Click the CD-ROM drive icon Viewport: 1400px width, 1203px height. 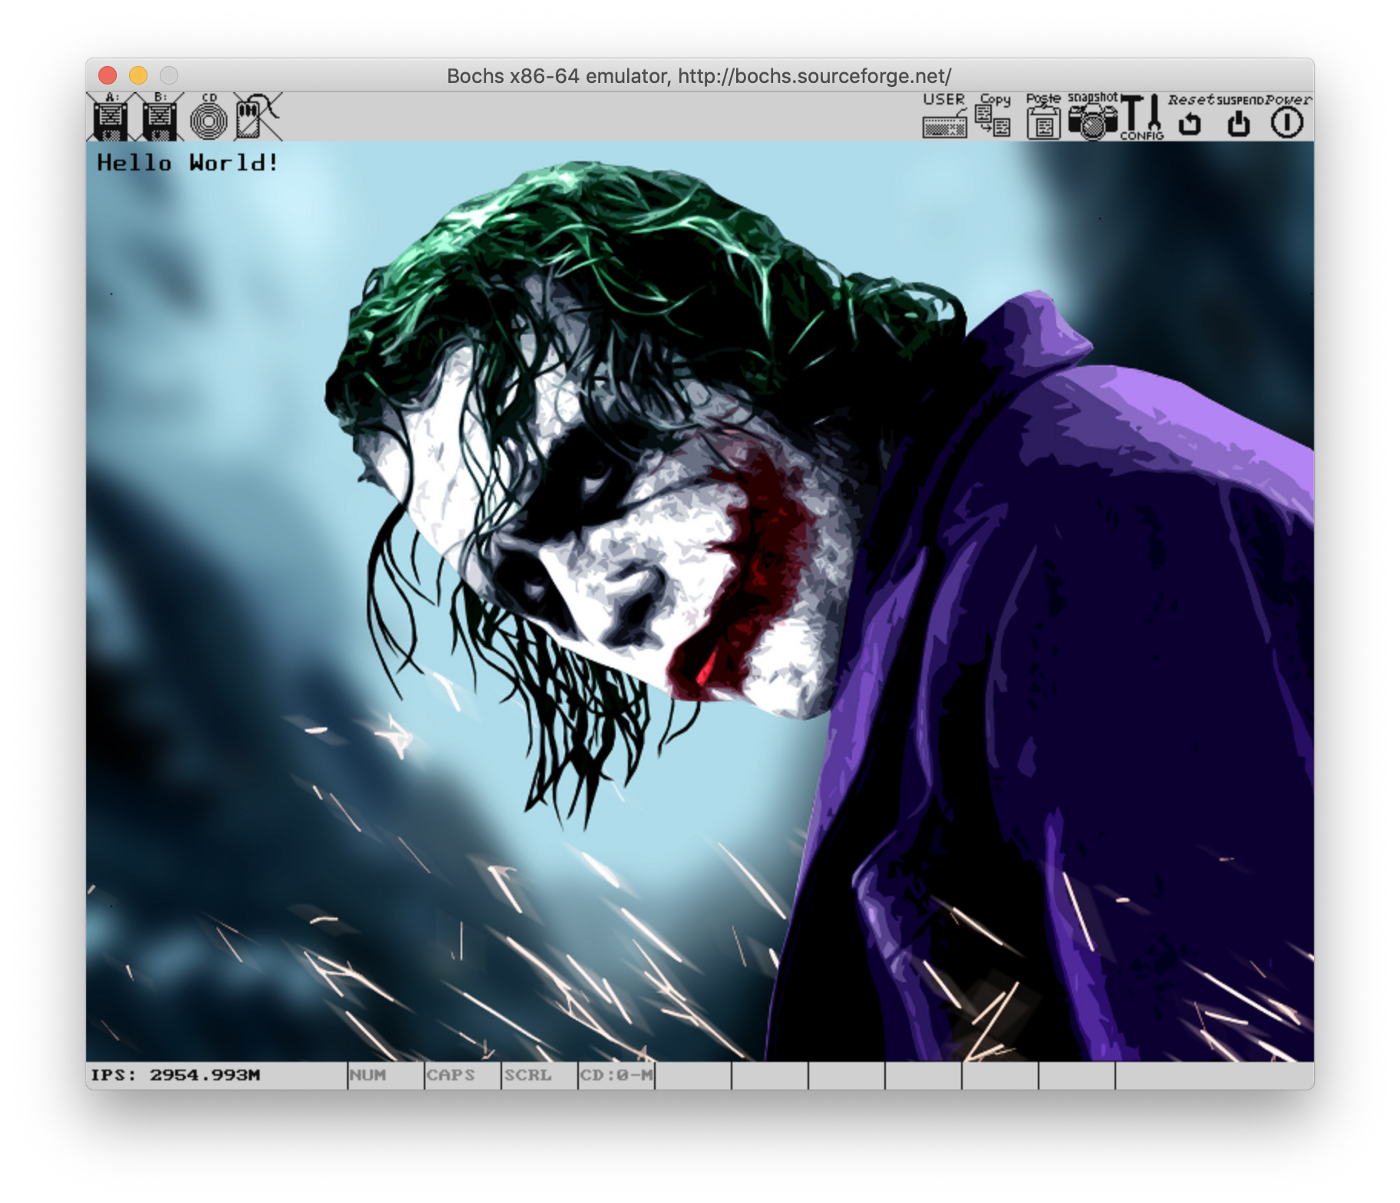click(209, 117)
